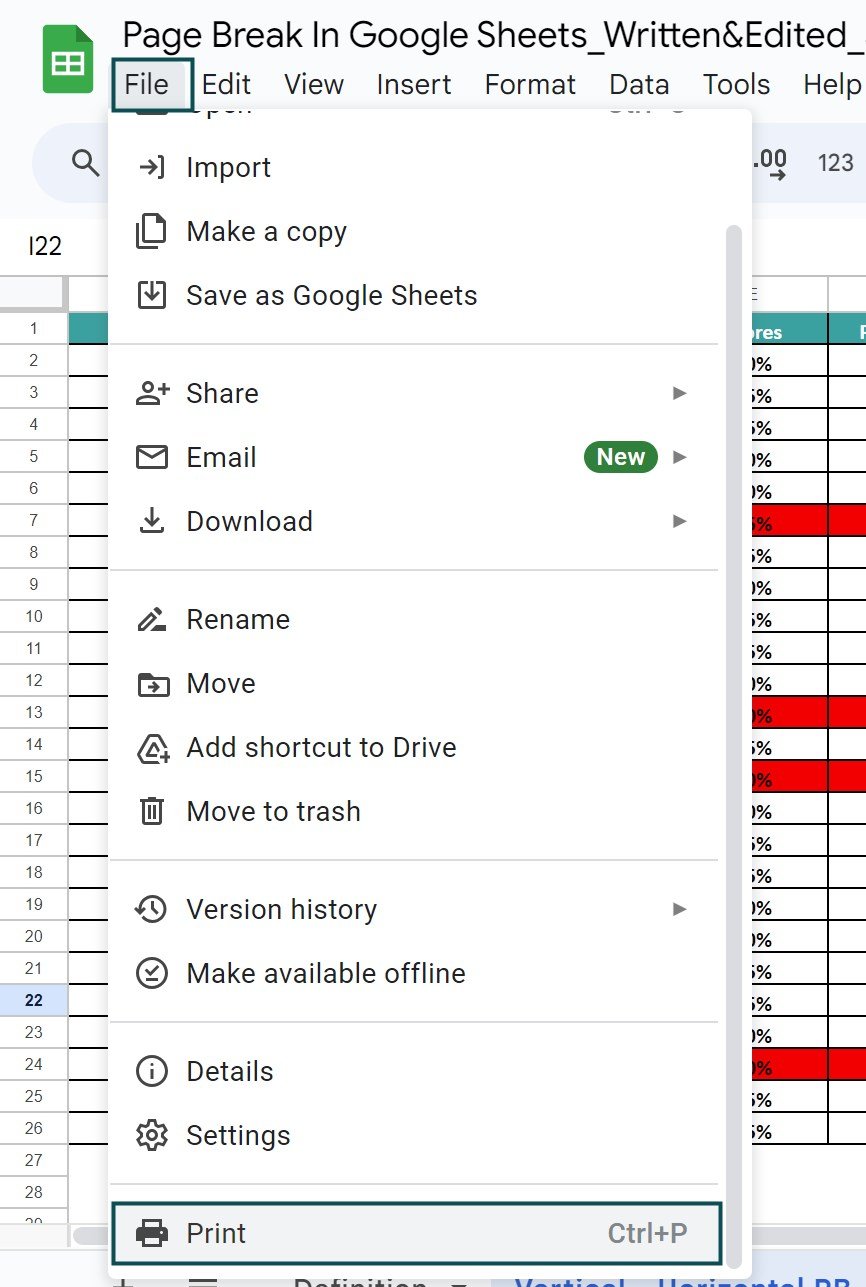Click the Google Sheets logo icon
866x1287 pixels.
67,61
